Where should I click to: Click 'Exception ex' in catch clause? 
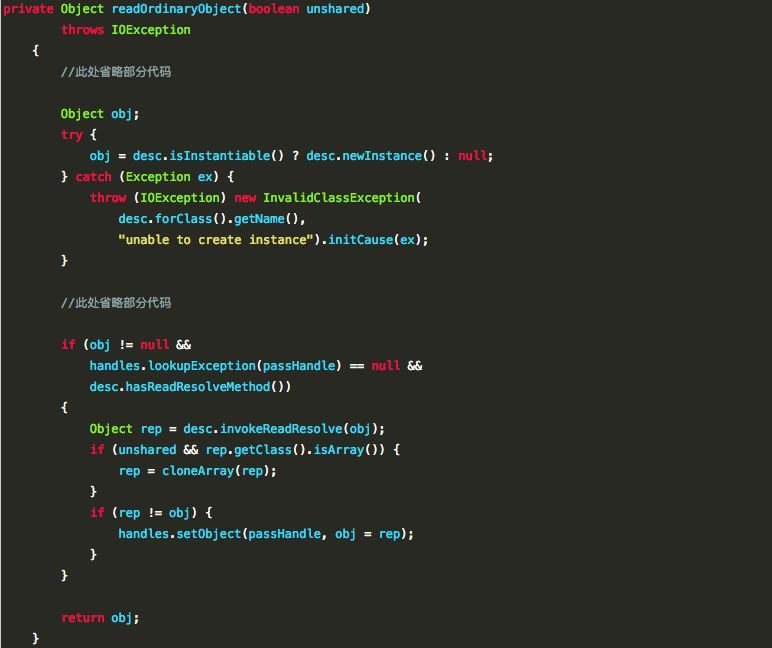(169, 177)
